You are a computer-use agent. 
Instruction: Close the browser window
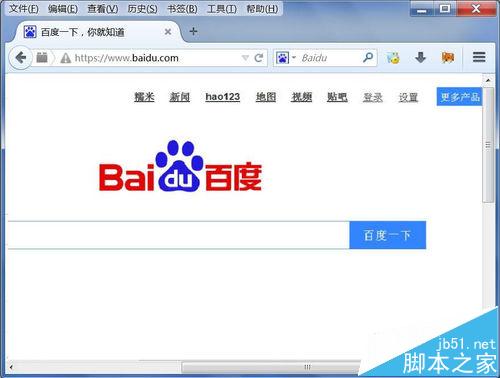point(476,9)
